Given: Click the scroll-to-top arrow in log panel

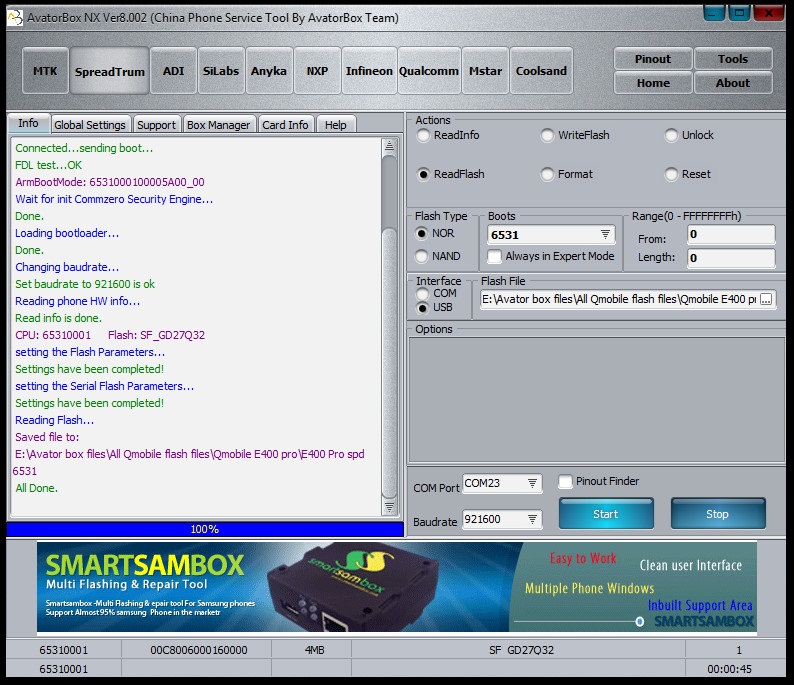Looking at the screenshot, I should coord(389,146).
